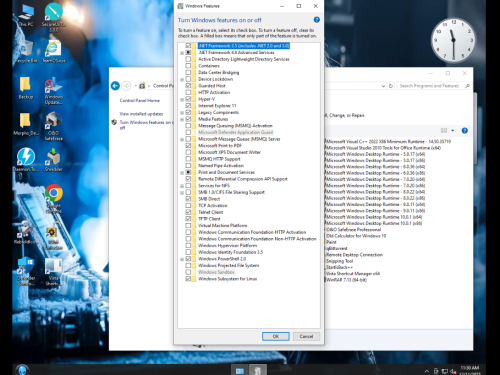The height and width of the screenshot is (375, 500).
Task: Click the Start button on taskbar
Action: [x=22, y=369]
